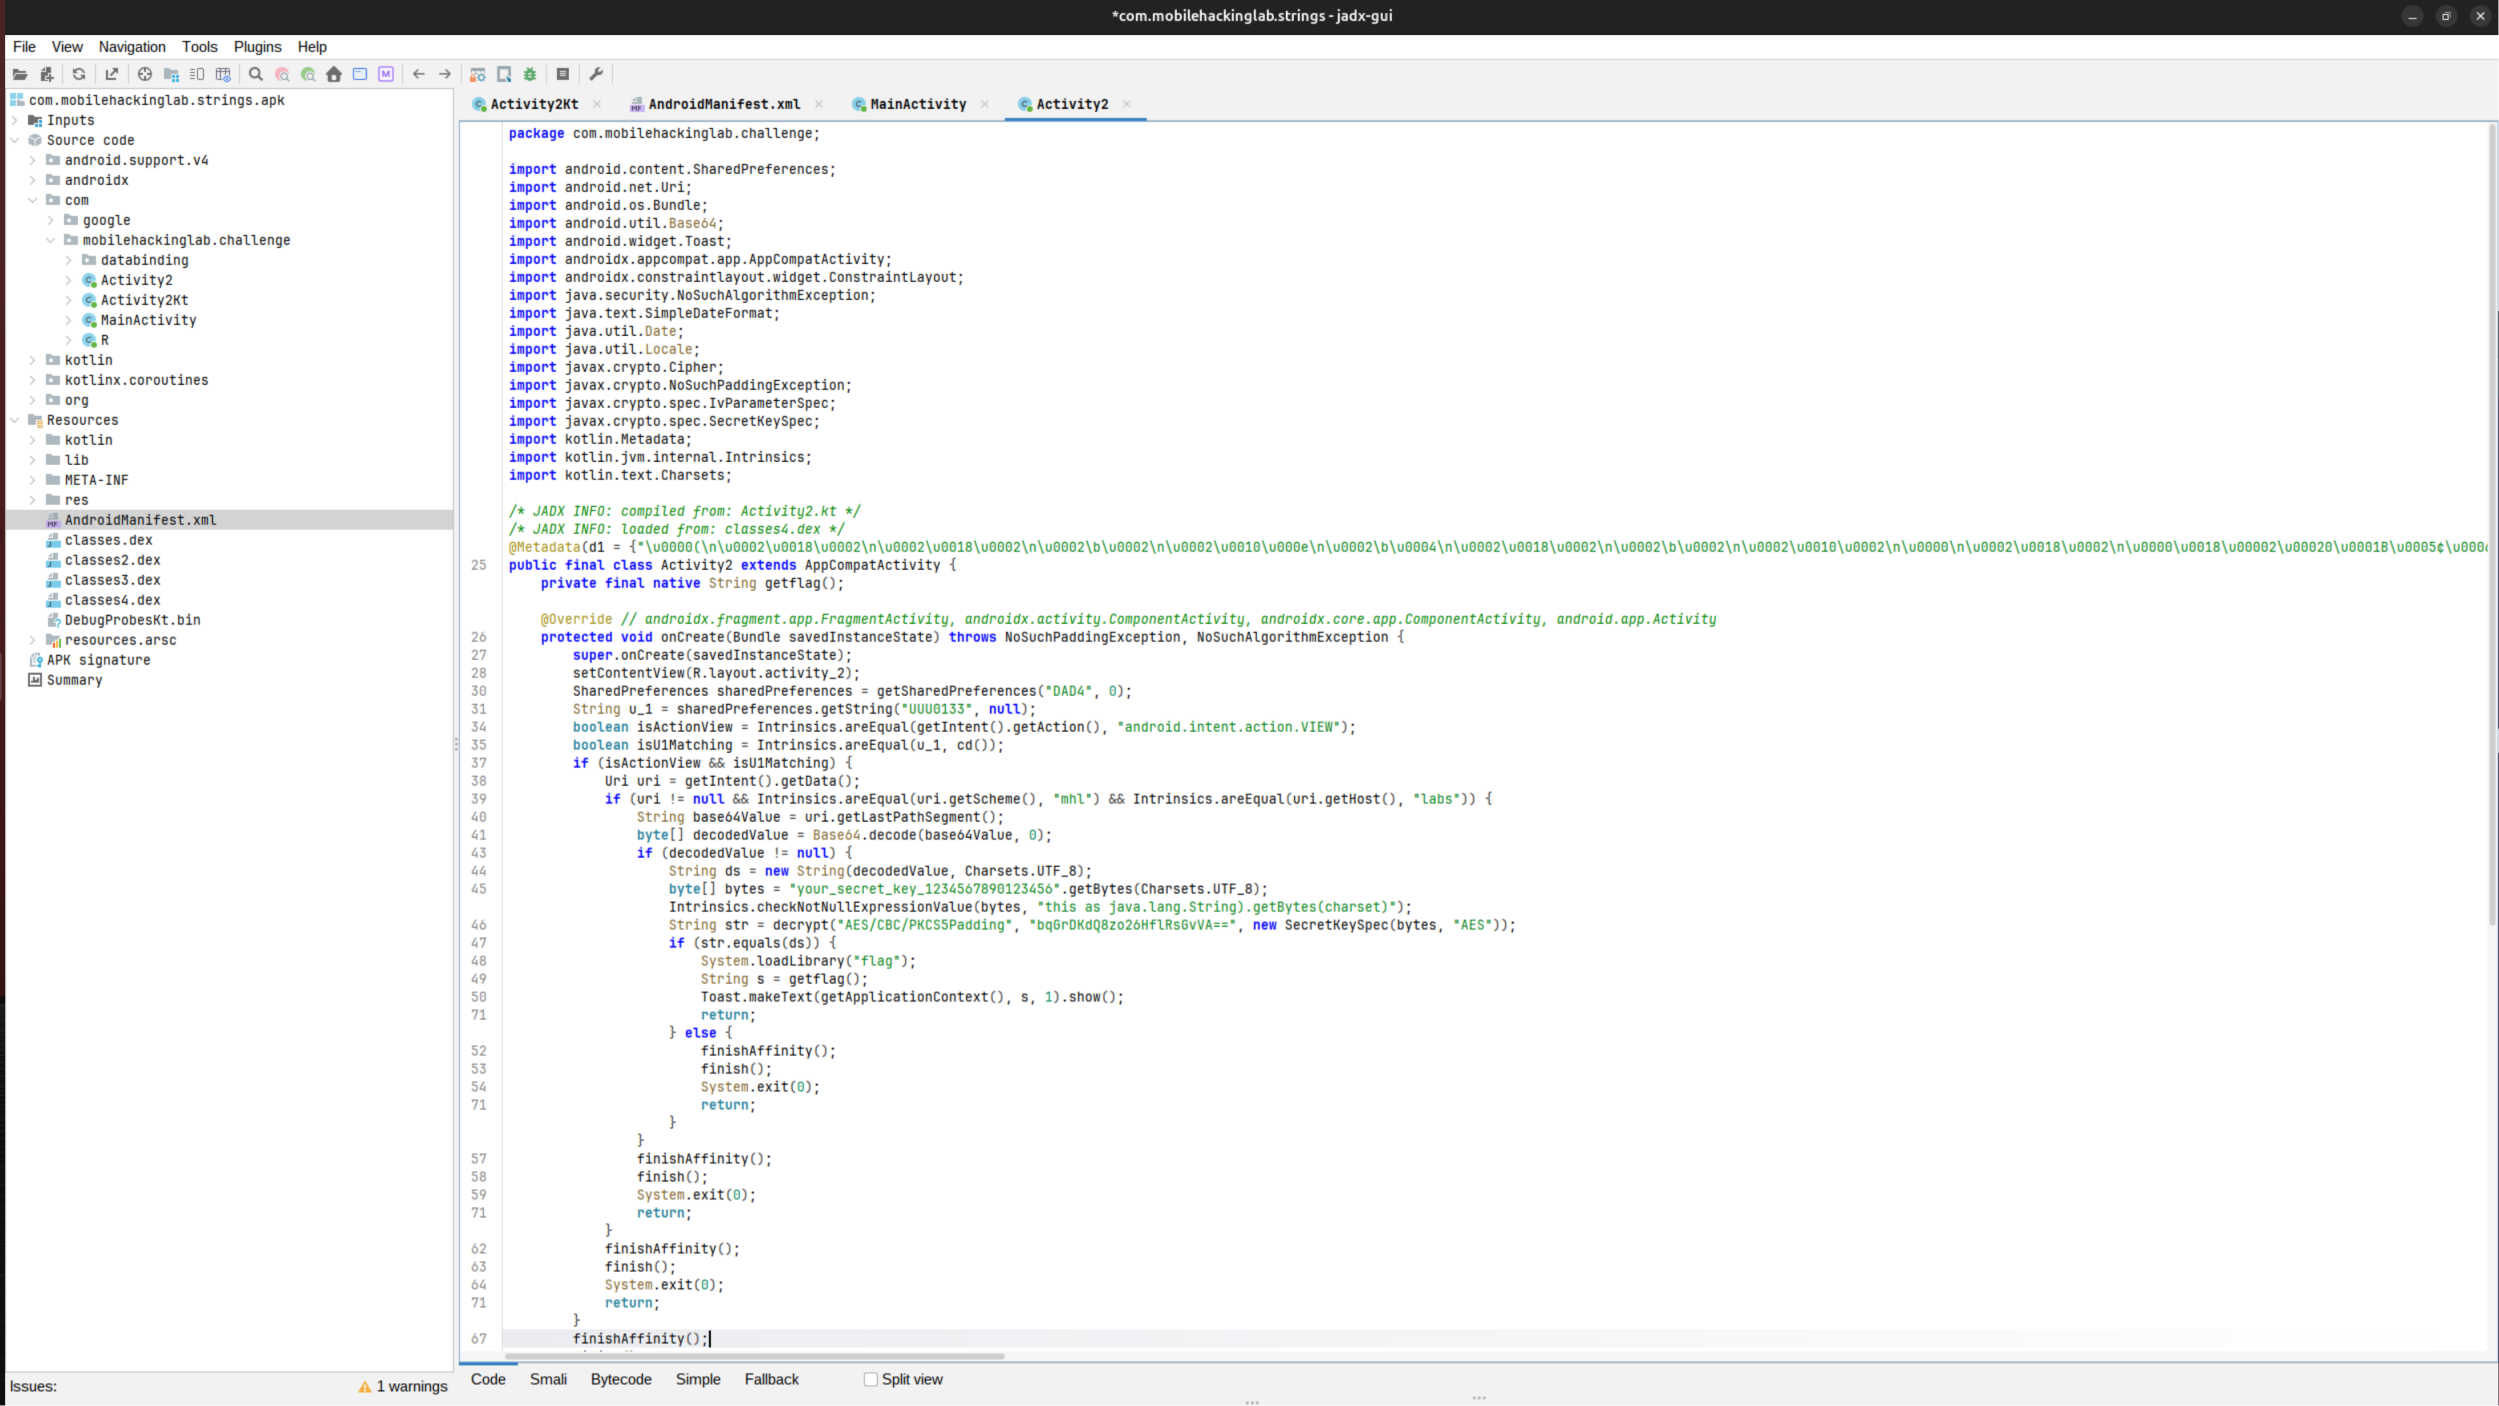The width and height of the screenshot is (2499, 1406).
Task: Open the Navigation menu
Action: tap(132, 47)
